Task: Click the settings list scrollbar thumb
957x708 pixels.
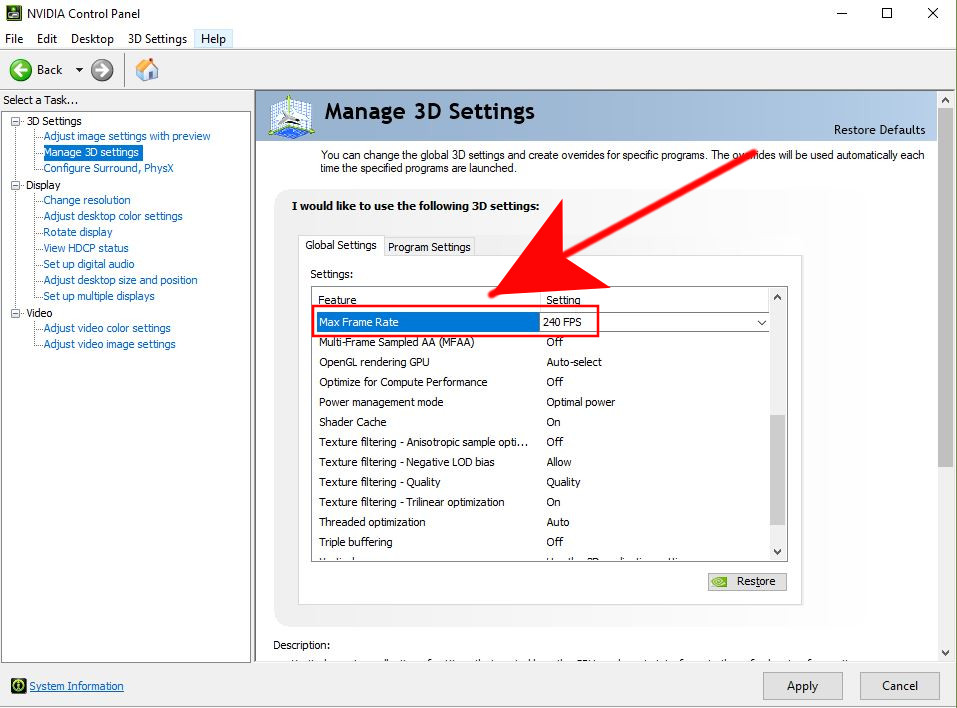Action: click(x=778, y=470)
